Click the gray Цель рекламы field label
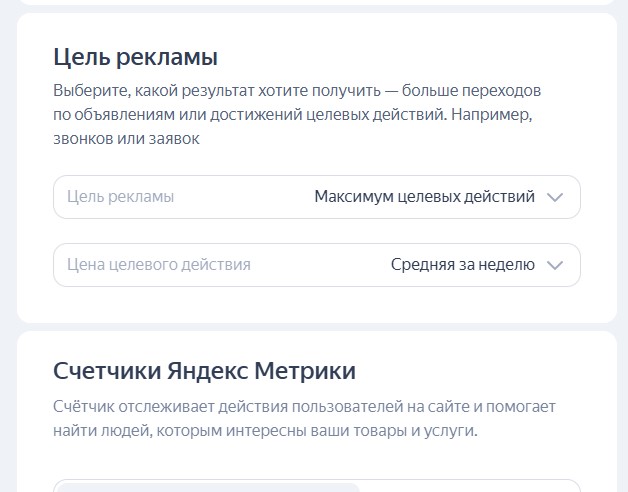 coord(121,197)
